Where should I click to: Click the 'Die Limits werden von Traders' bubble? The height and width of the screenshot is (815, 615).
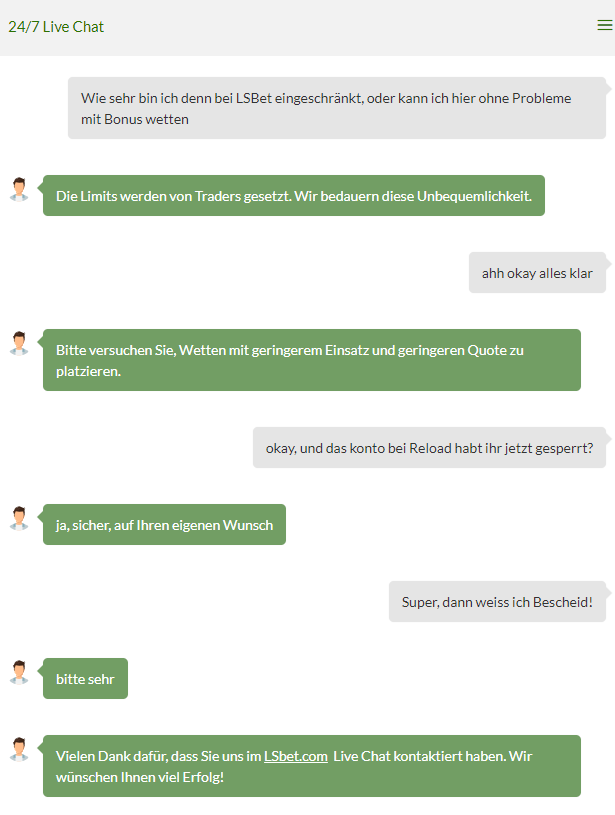294,195
